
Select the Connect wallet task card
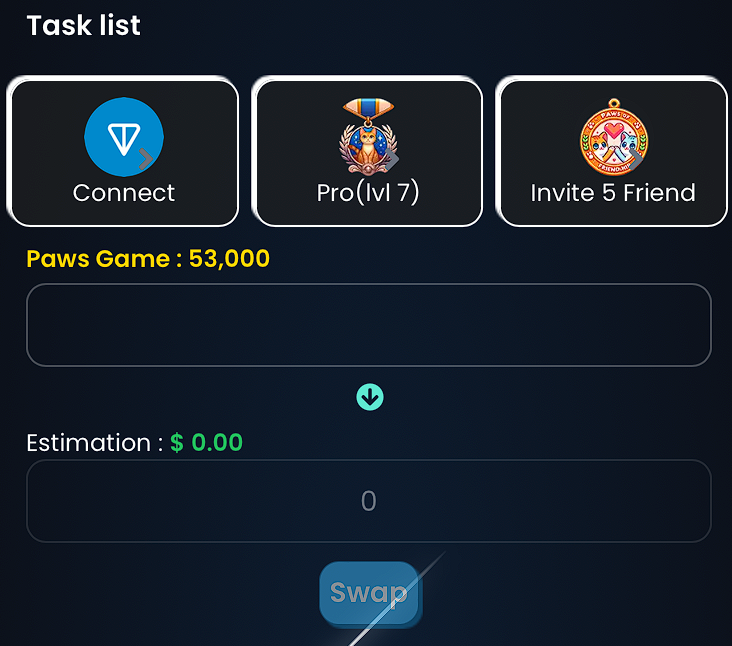pyautogui.click(x=125, y=153)
